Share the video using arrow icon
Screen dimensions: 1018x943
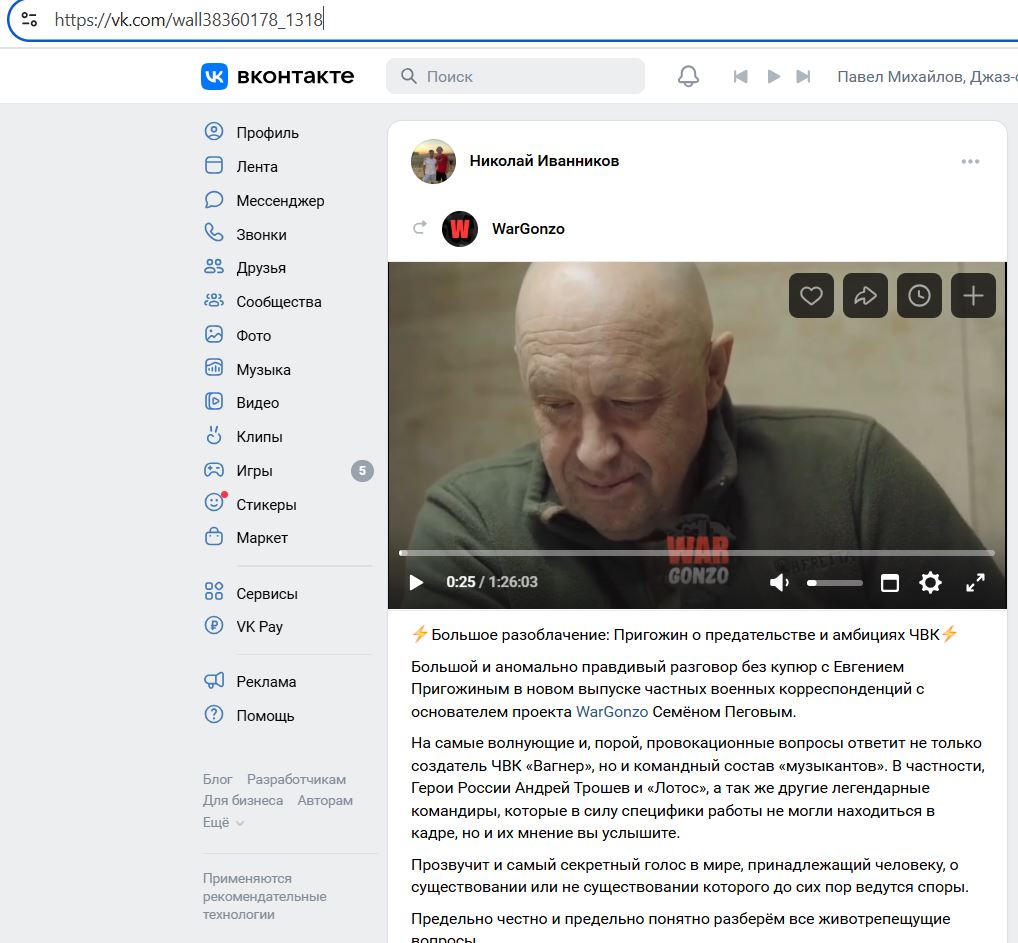tap(865, 296)
